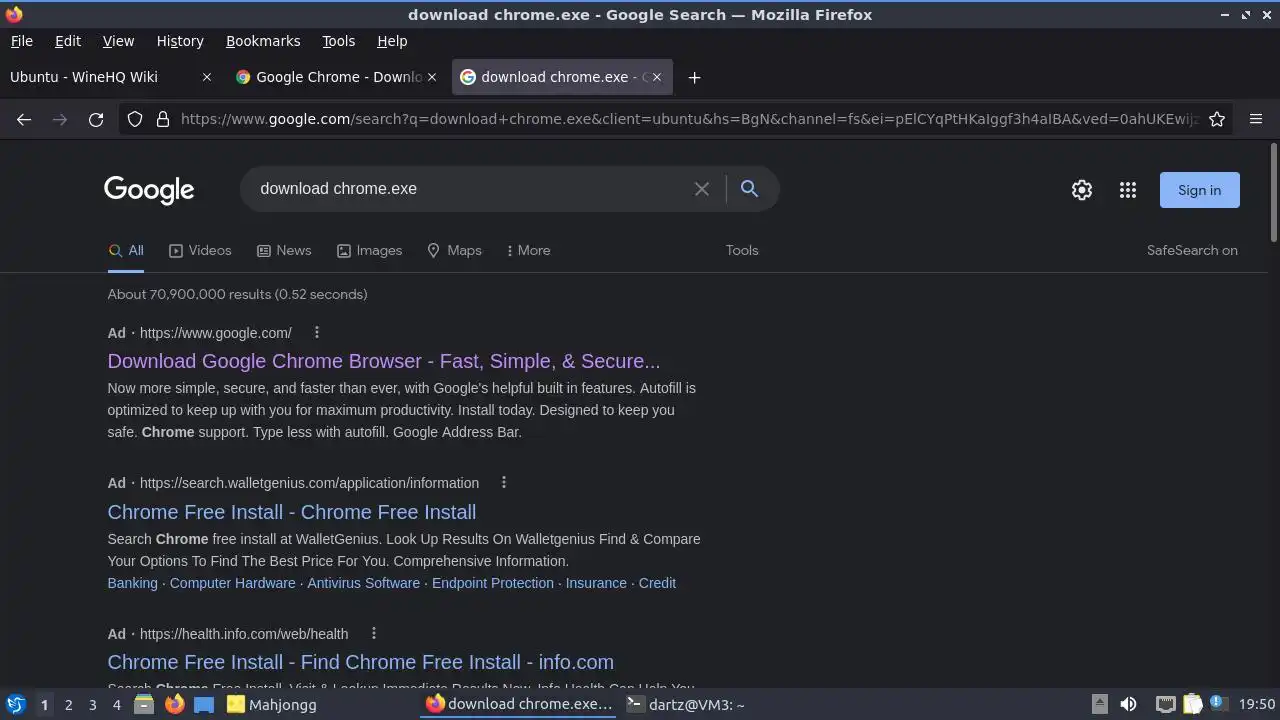Open Google search Tools options
The height and width of the screenshot is (720, 1280).
pyautogui.click(x=742, y=250)
